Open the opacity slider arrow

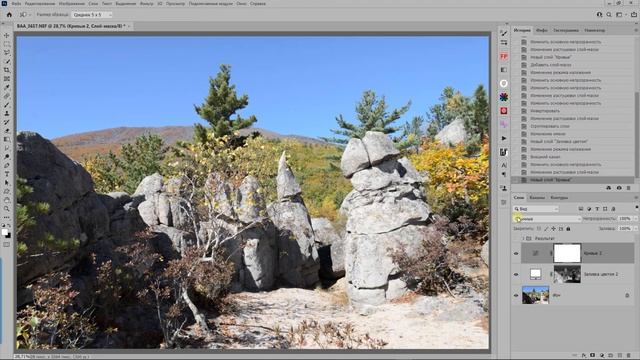coord(636,219)
